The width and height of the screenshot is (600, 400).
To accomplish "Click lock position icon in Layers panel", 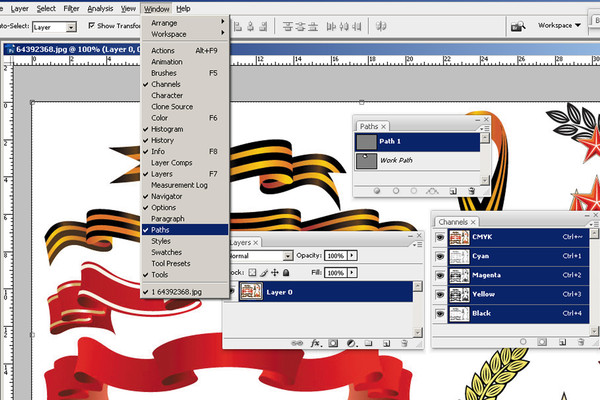I will (274, 272).
